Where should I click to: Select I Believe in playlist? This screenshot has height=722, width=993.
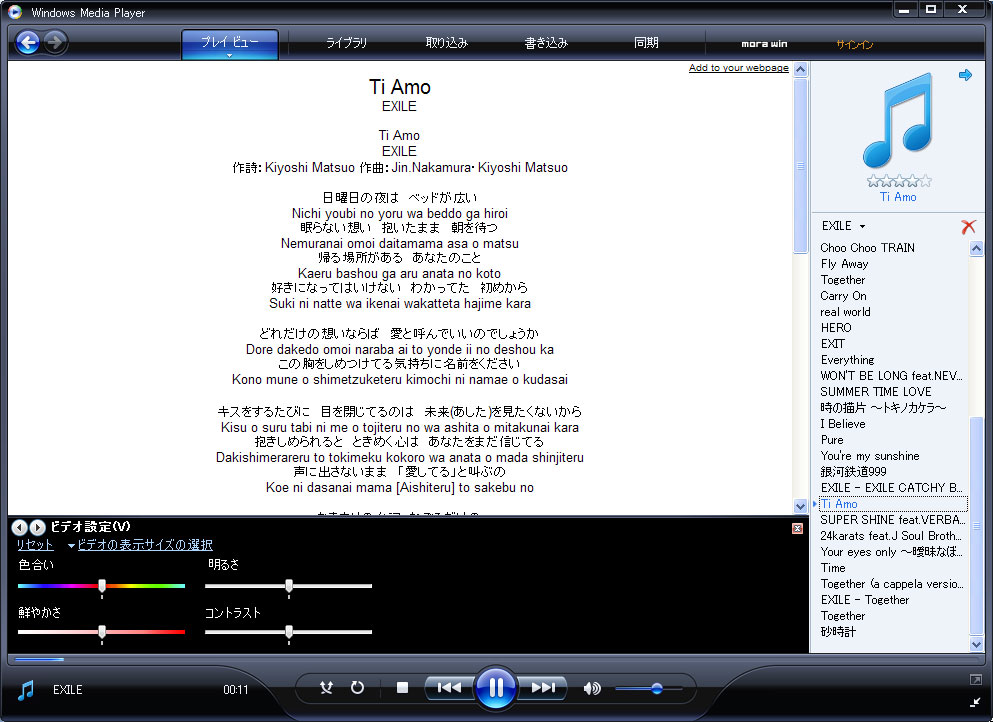[x=842, y=424]
